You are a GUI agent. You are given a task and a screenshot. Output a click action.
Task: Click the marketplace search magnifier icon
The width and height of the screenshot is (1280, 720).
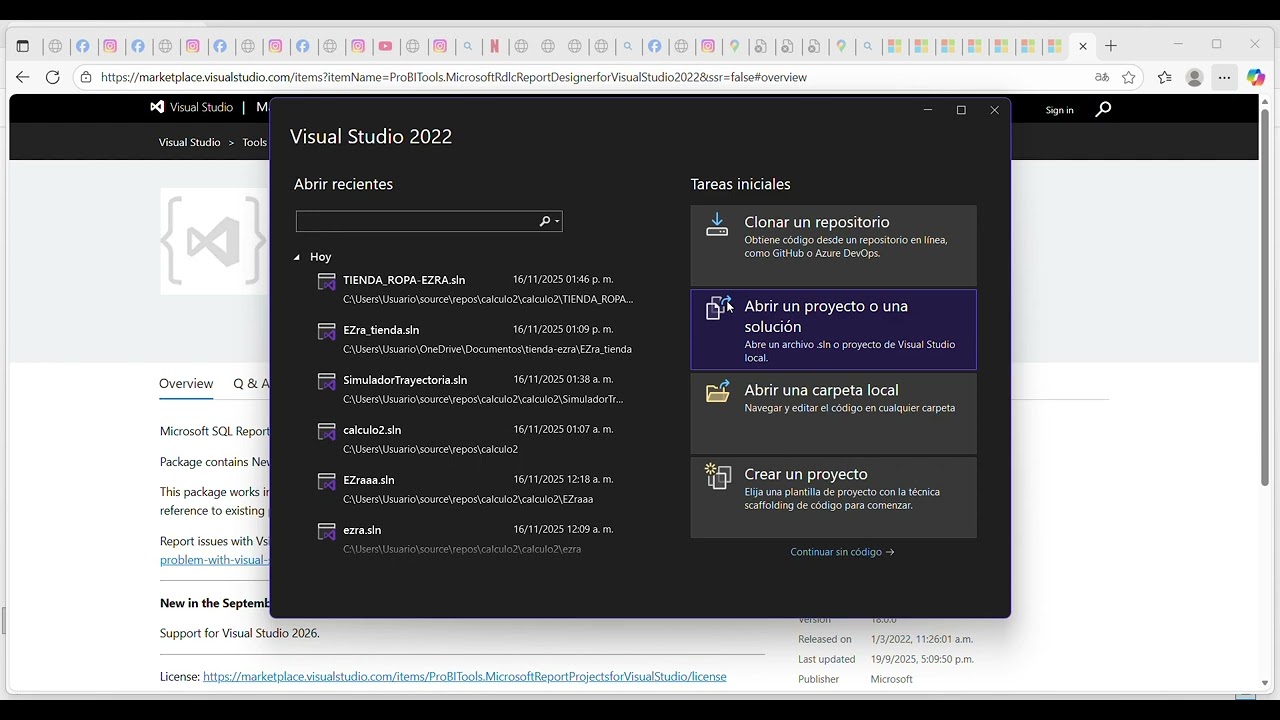pos(1103,109)
